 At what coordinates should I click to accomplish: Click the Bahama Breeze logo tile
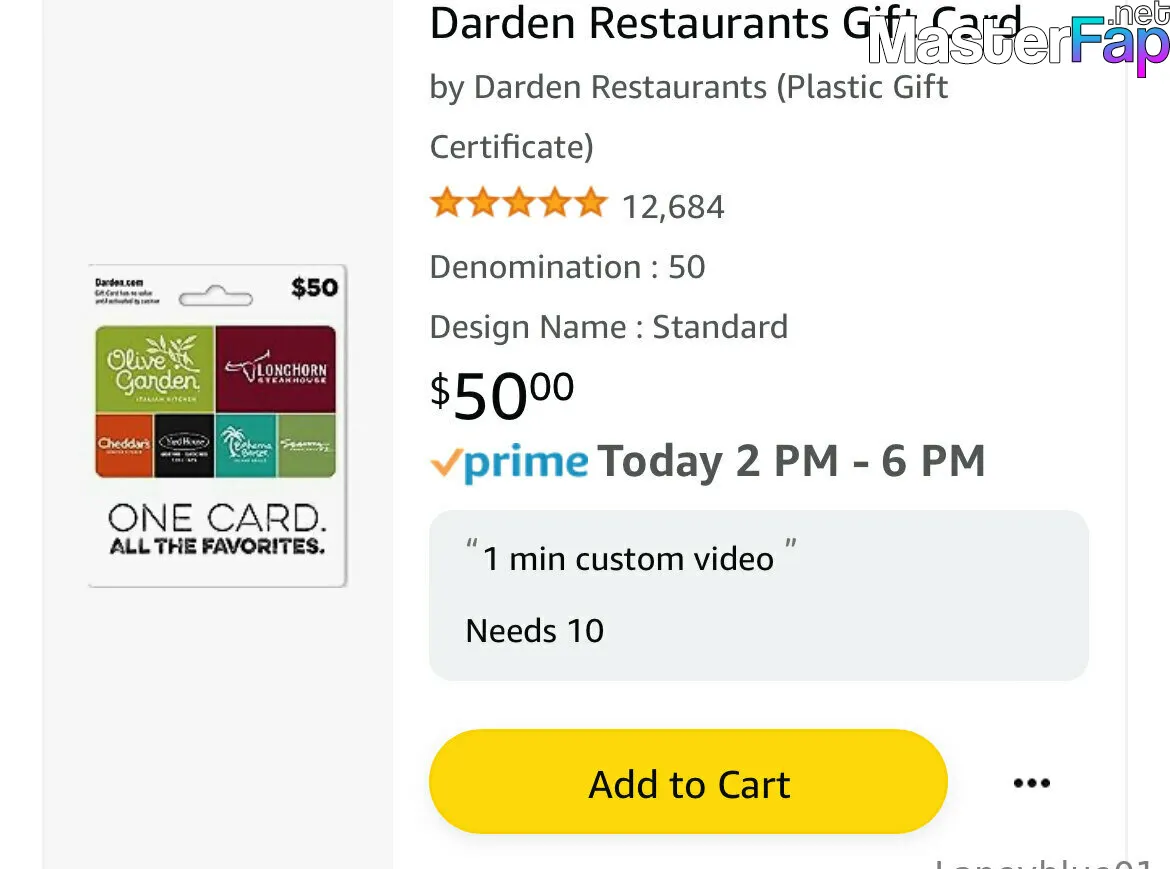coord(246,445)
